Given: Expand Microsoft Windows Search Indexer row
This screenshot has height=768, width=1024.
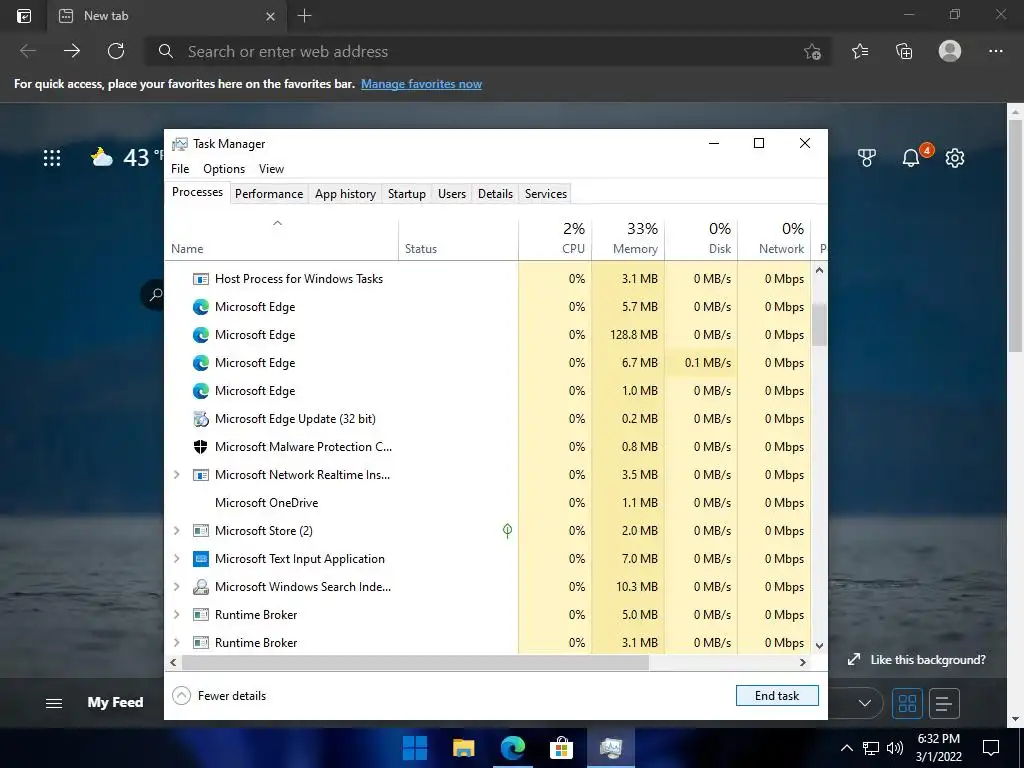Looking at the screenshot, I should [x=176, y=586].
